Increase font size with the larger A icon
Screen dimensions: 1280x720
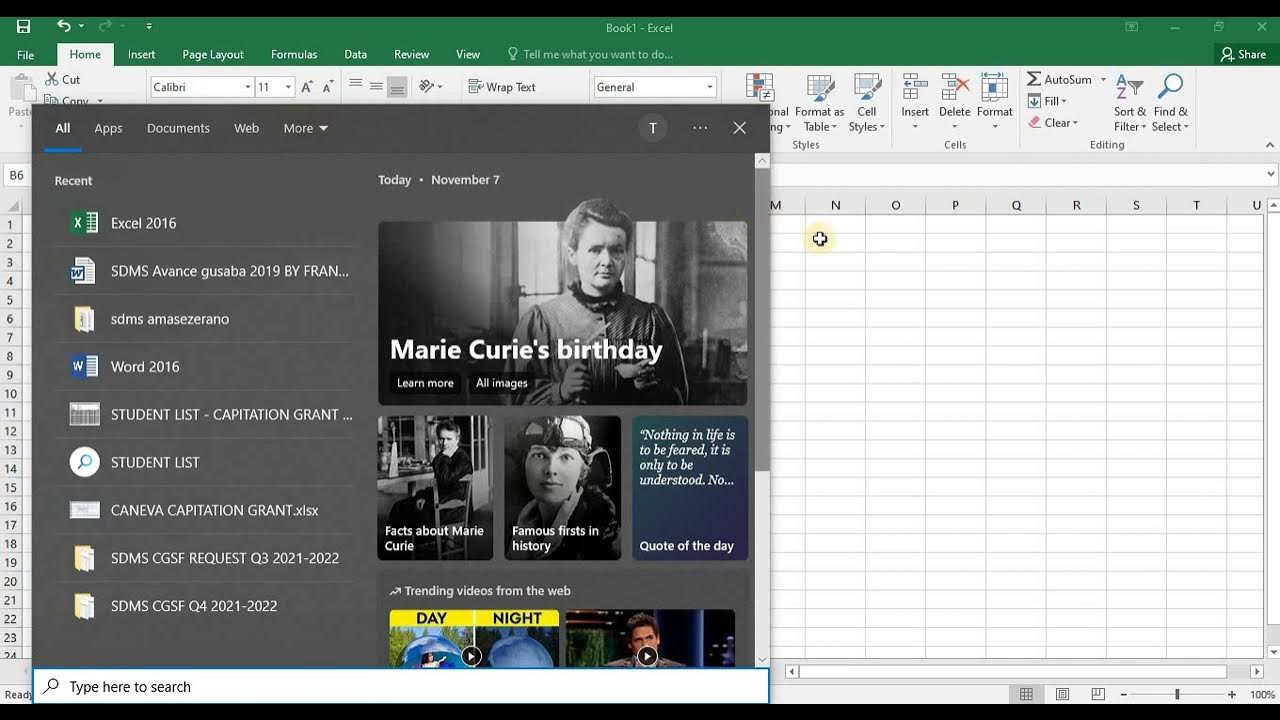click(x=307, y=87)
